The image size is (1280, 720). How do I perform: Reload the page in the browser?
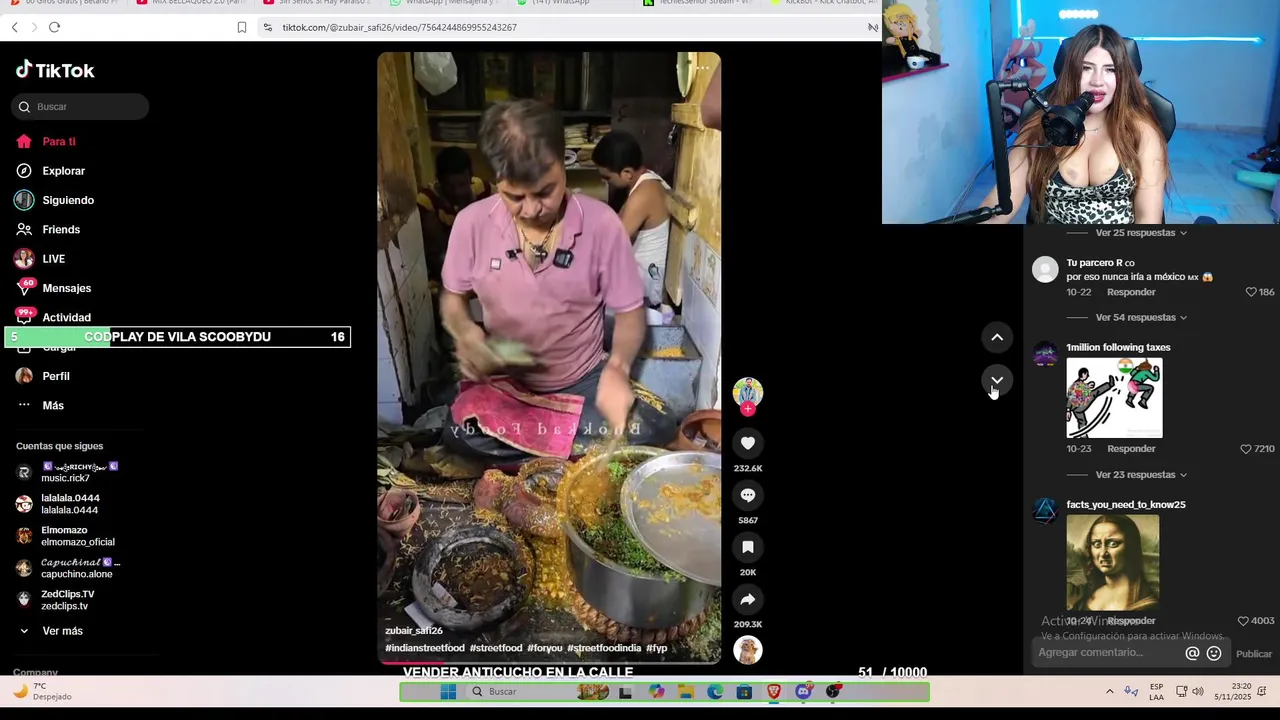54,27
